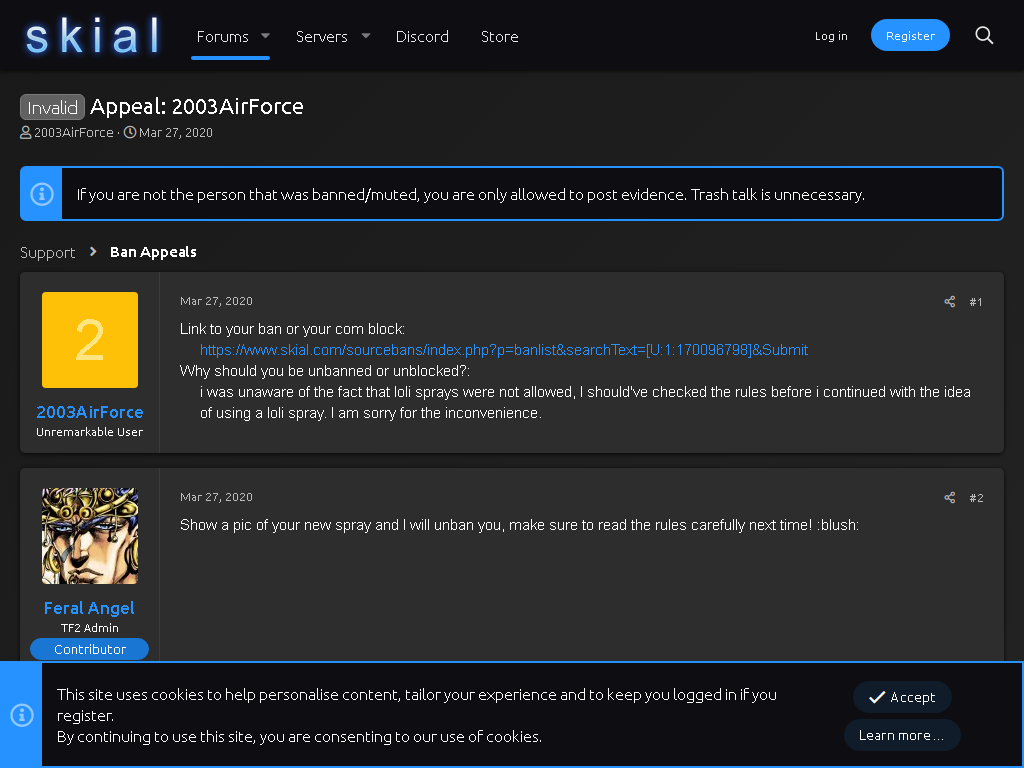Open 2003AirForce's yellow avatar

tap(89, 340)
